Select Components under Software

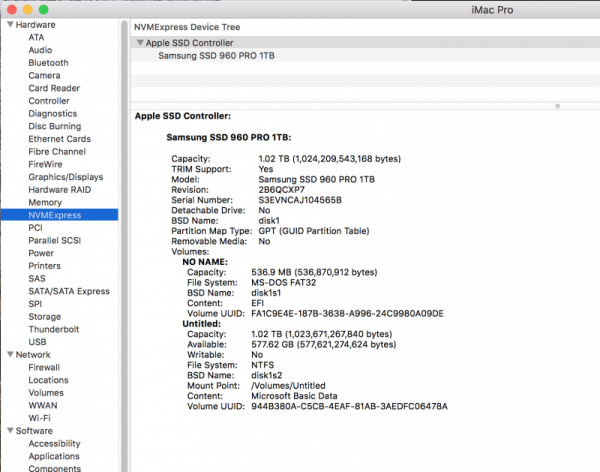tap(54, 469)
